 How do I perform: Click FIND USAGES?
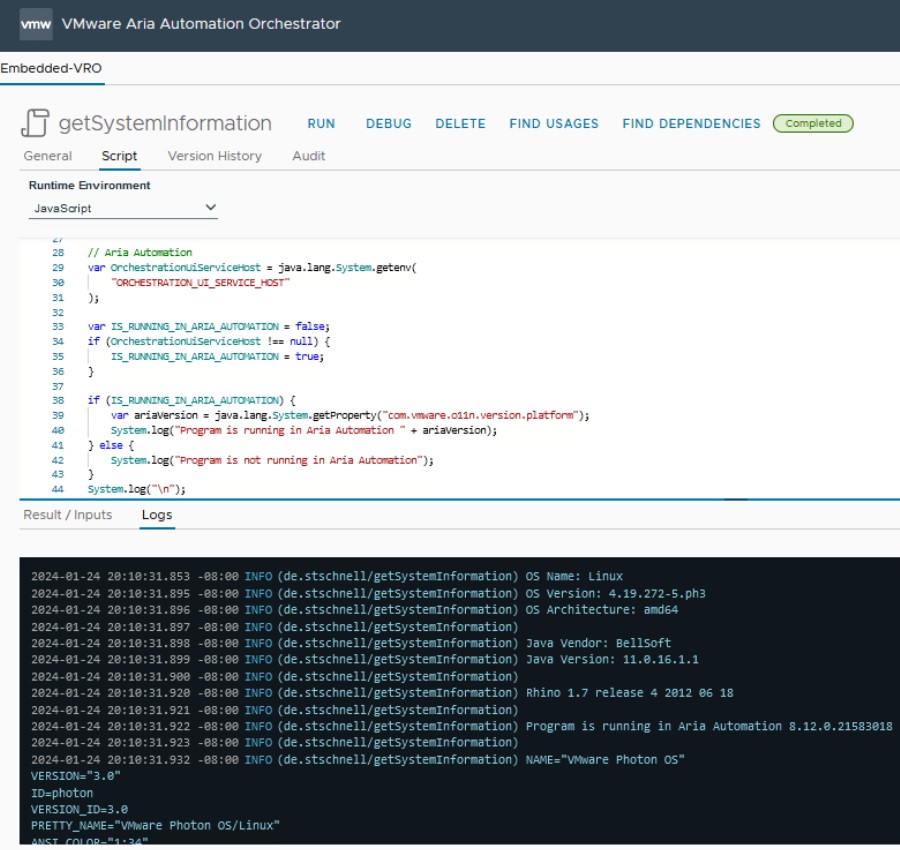554,123
